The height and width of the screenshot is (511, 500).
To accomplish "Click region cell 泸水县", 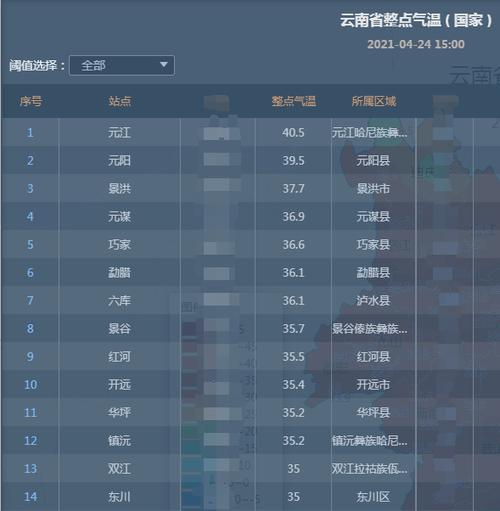I will click(x=373, y=301).
